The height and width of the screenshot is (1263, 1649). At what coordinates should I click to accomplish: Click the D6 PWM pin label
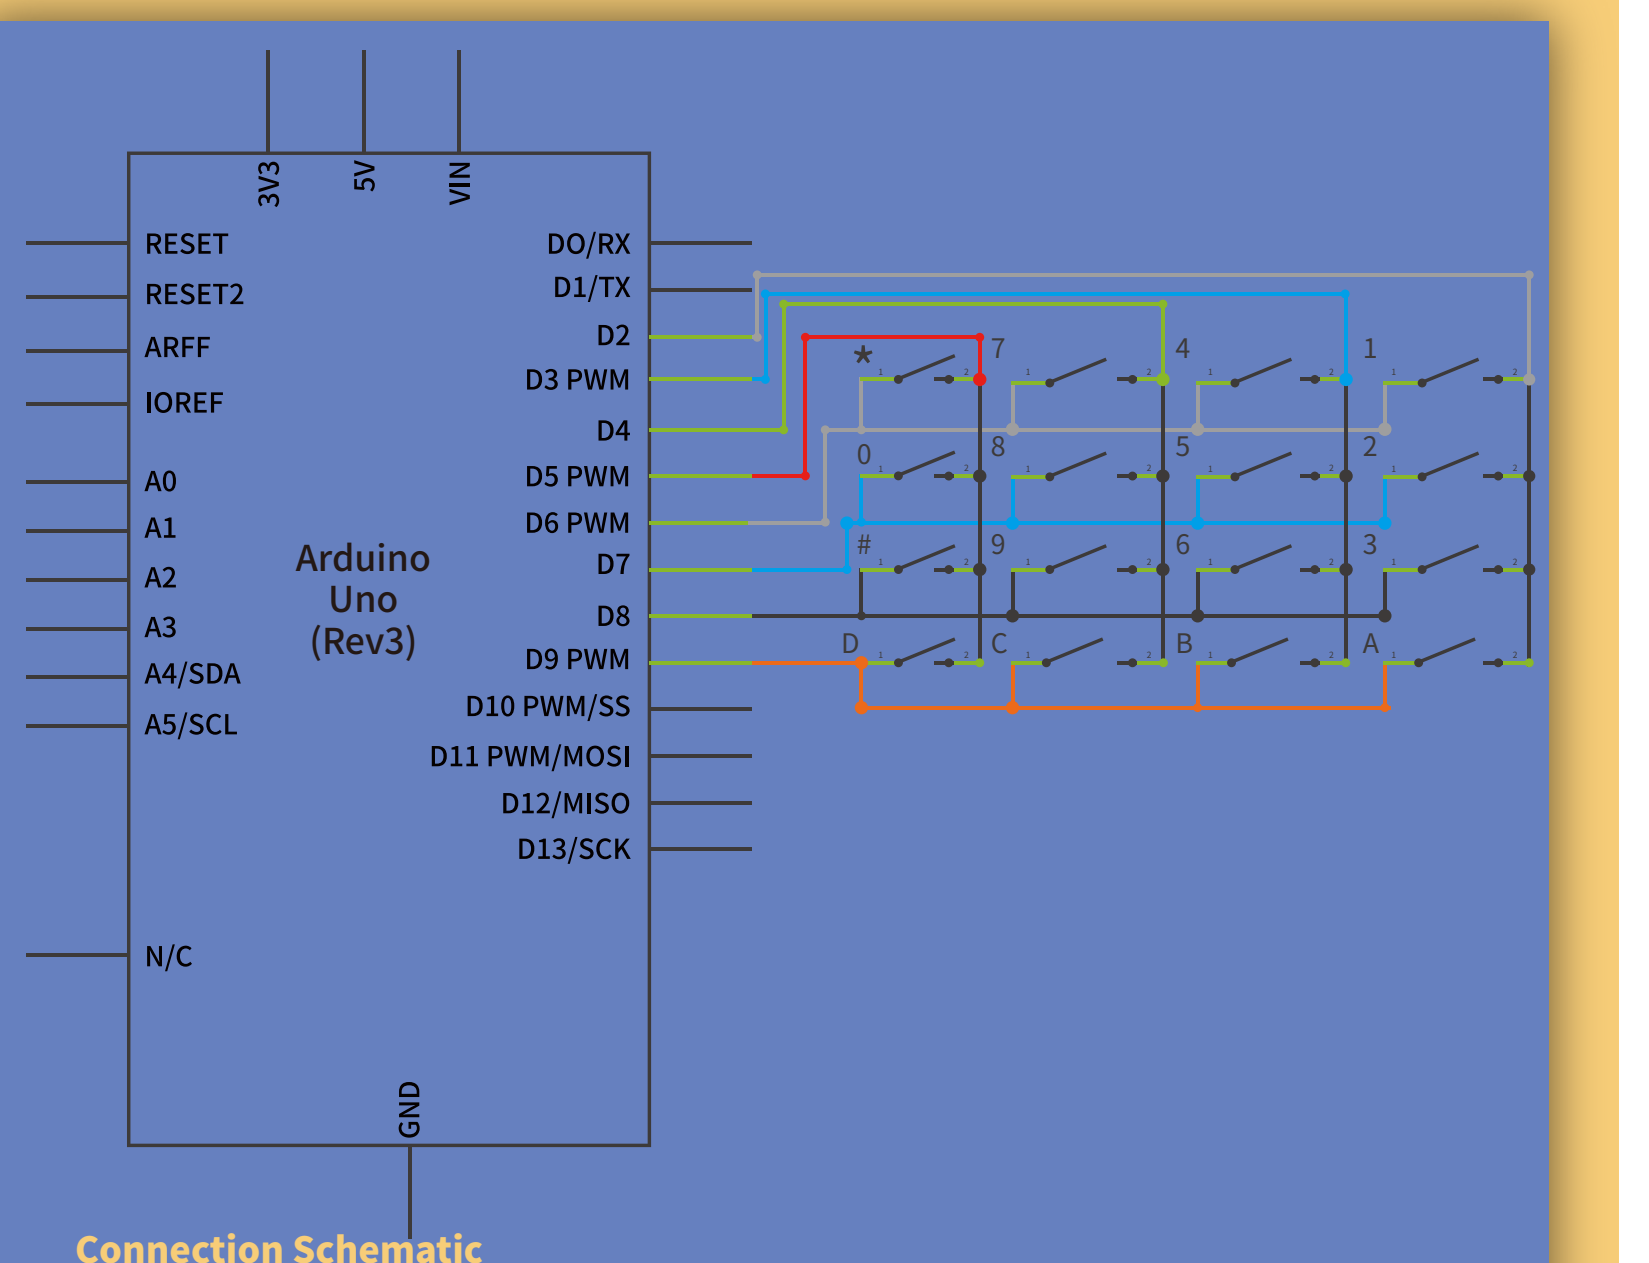pyautogui.click(x=578, y=523)
